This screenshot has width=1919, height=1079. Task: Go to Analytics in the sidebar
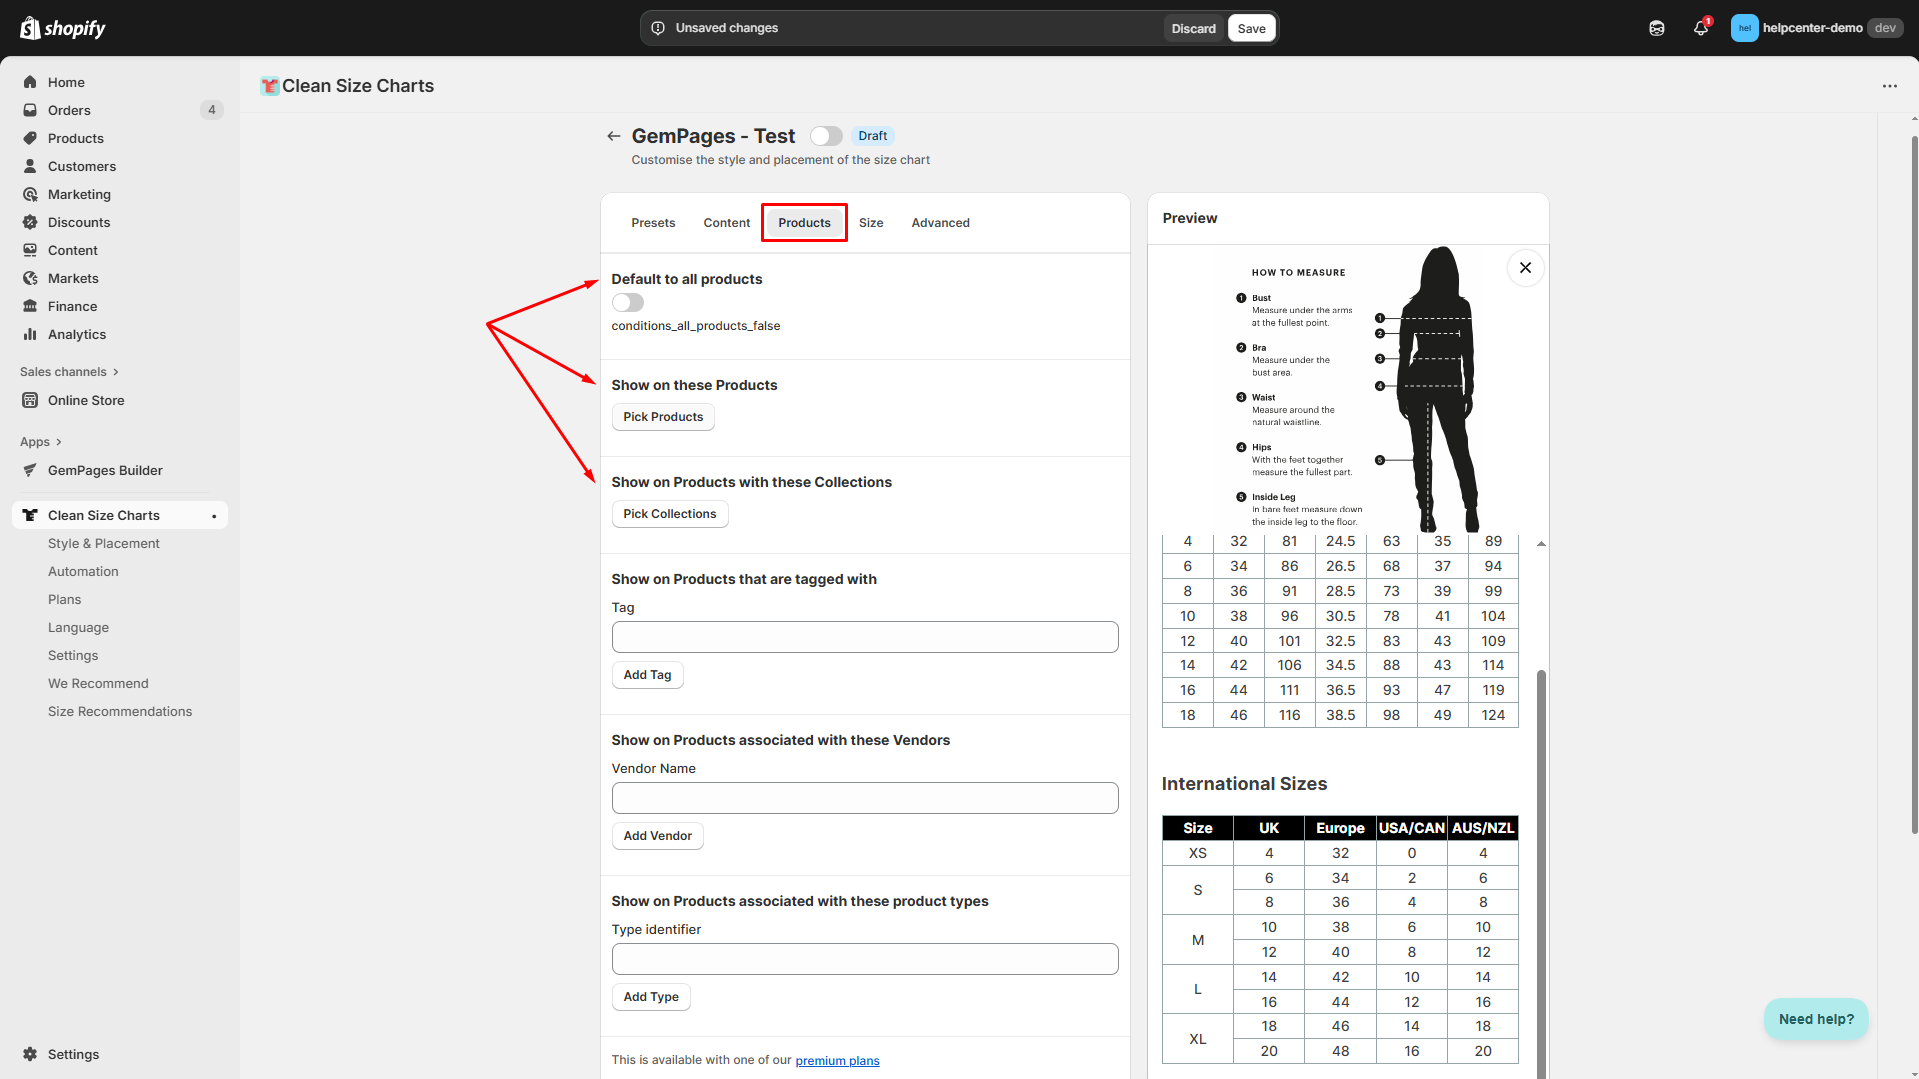point(76,334)
